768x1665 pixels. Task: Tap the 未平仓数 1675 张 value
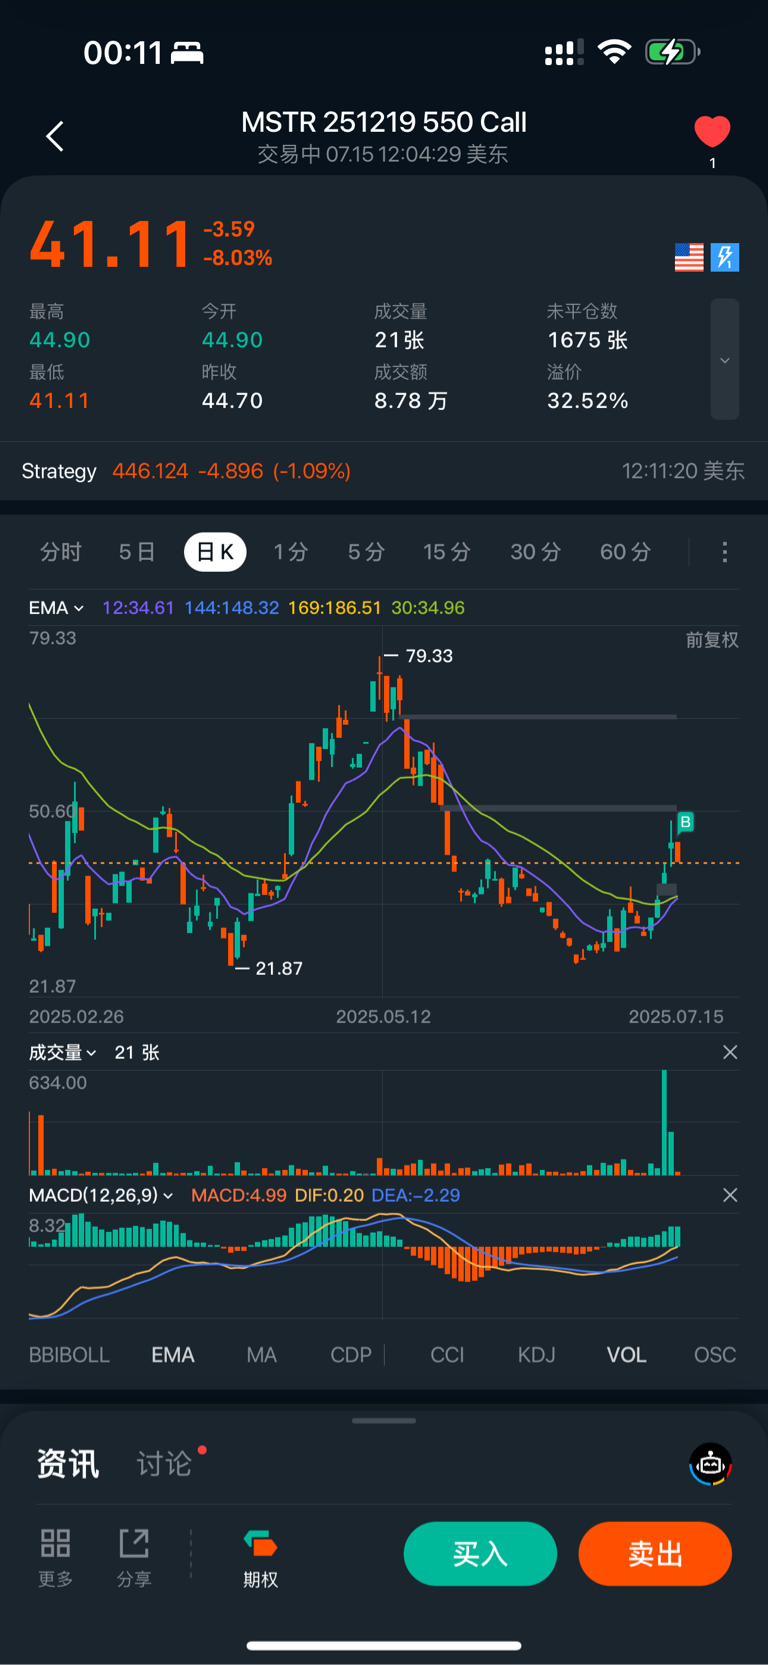(x=587, y=340)
